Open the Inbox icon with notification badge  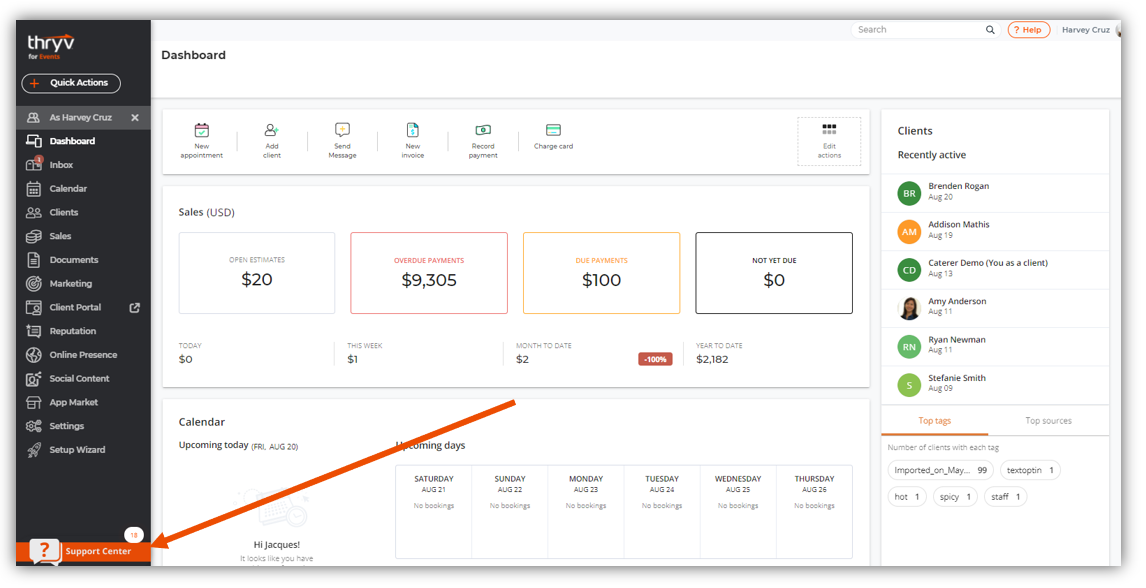[34, 164]
